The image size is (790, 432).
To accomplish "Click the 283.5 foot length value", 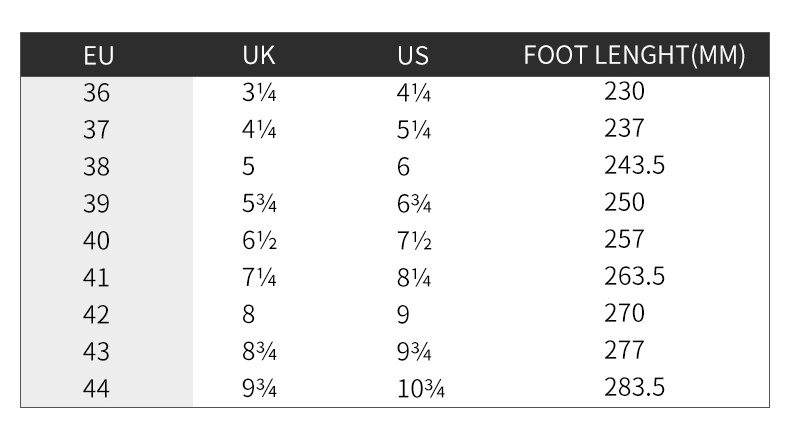I will point(634,387).
